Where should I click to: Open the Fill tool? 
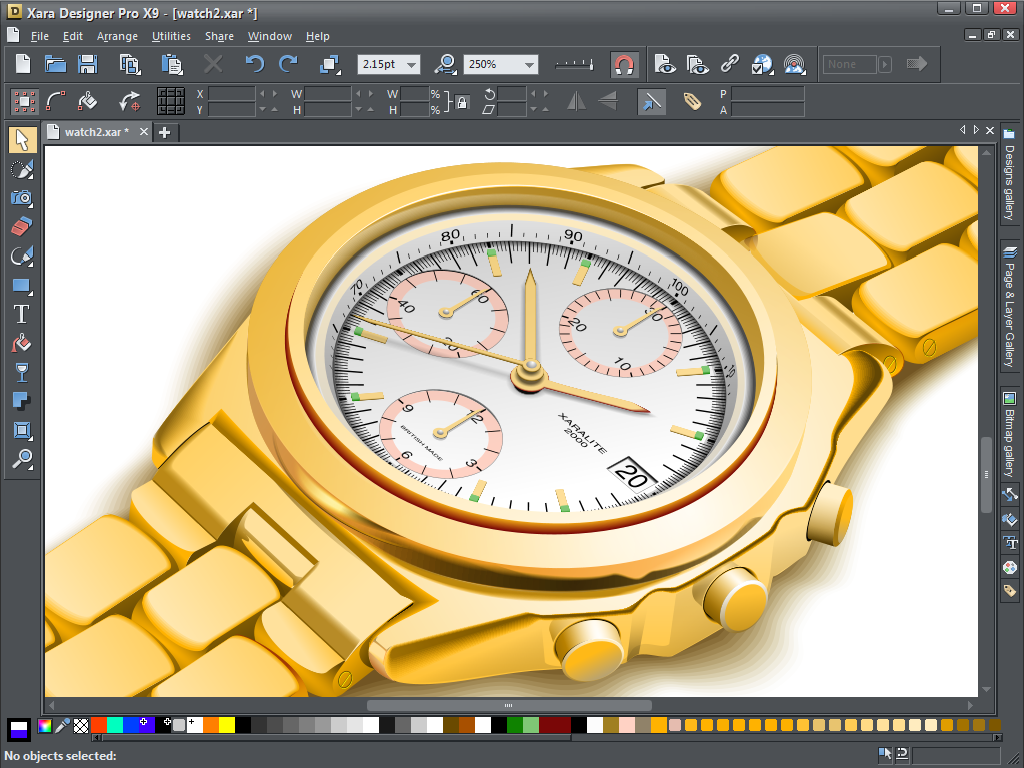click(x=22, y=343)
